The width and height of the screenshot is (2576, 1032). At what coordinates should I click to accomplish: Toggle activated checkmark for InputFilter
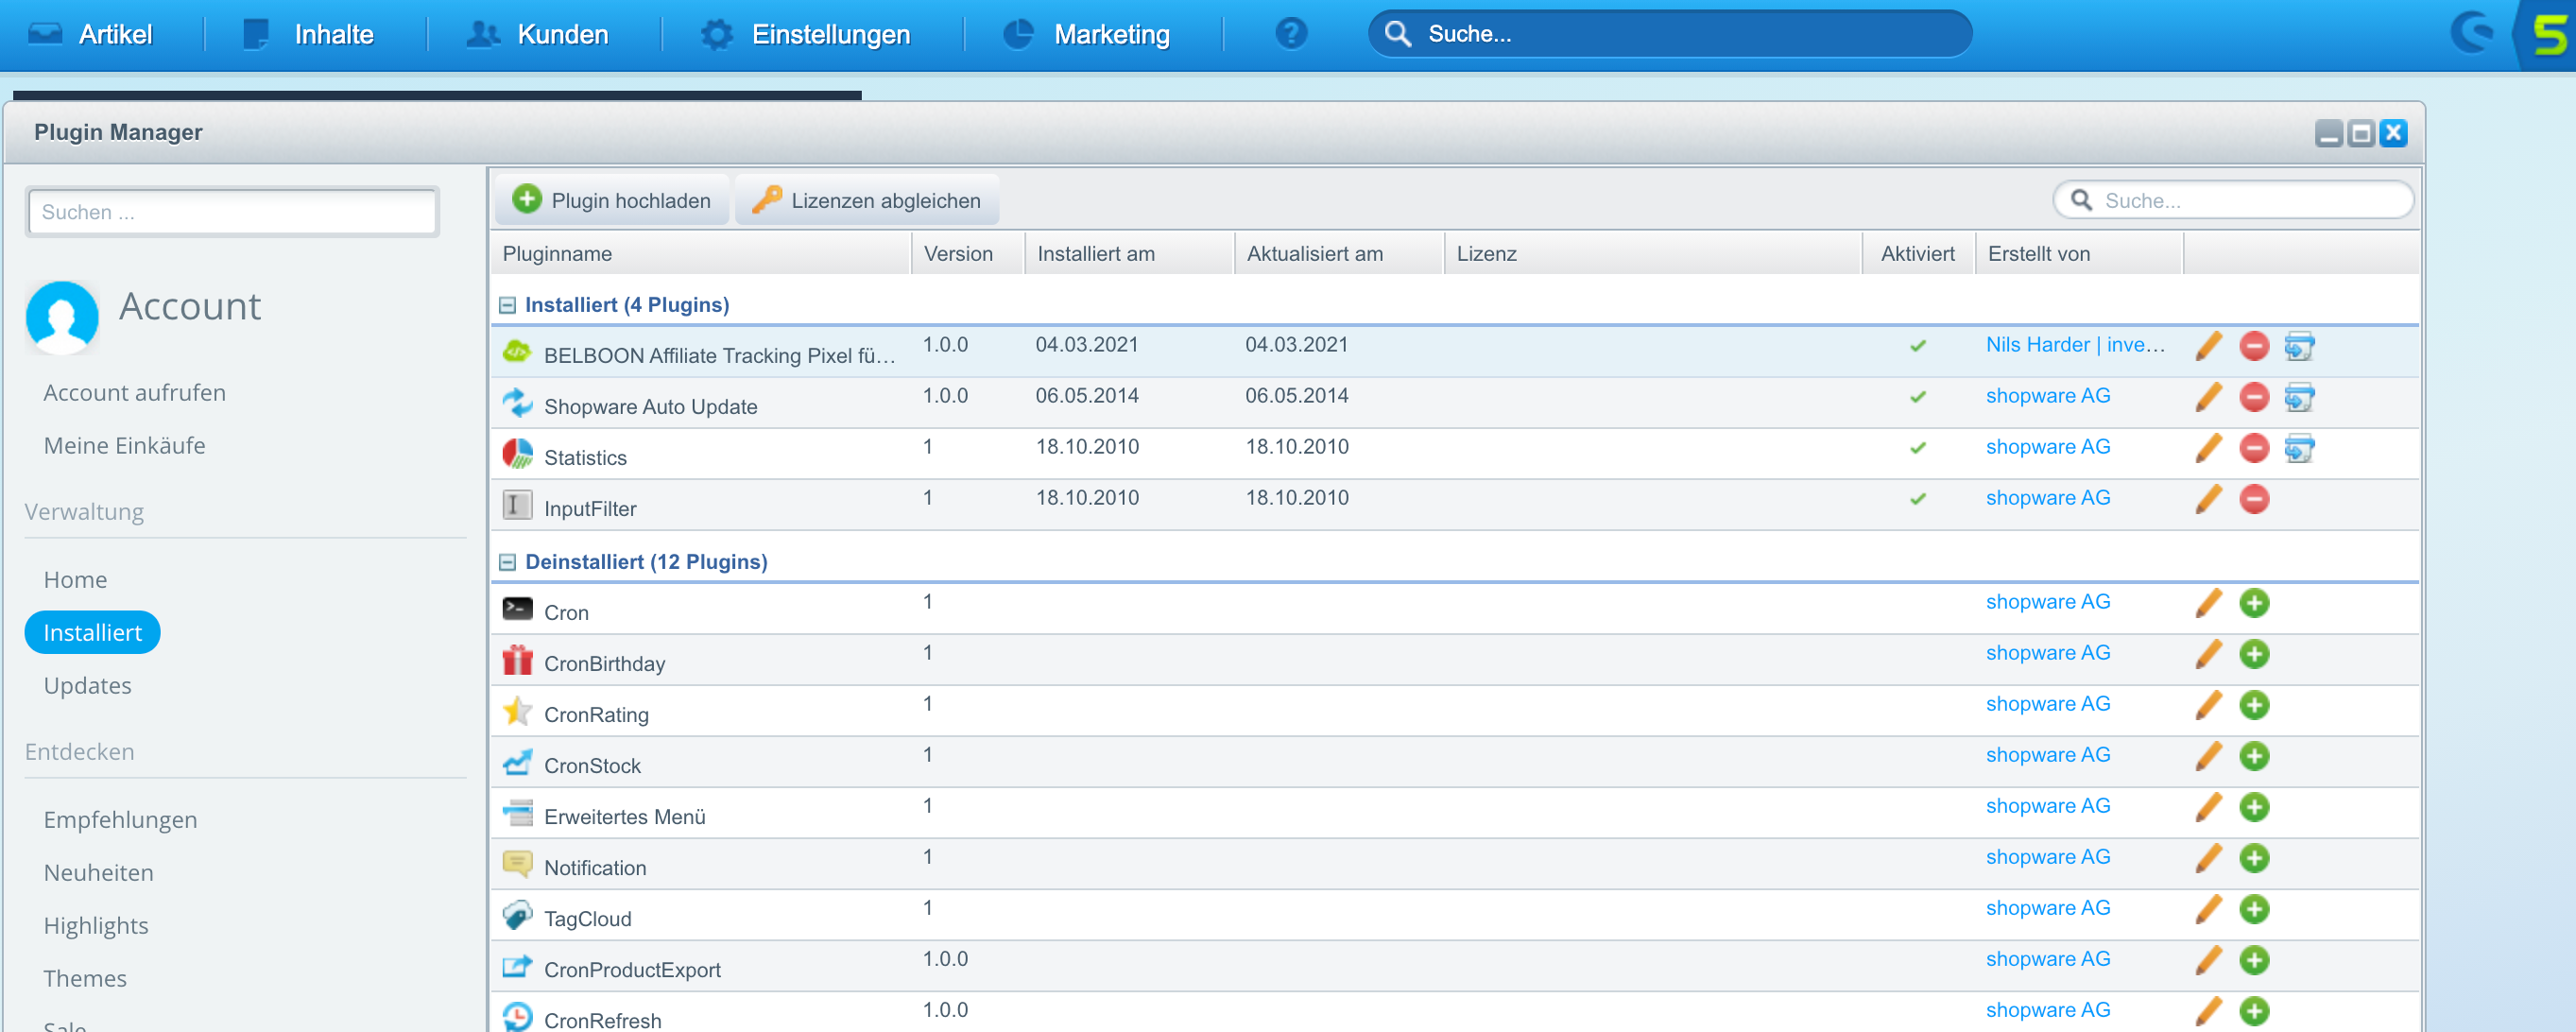coord(1917,499)
